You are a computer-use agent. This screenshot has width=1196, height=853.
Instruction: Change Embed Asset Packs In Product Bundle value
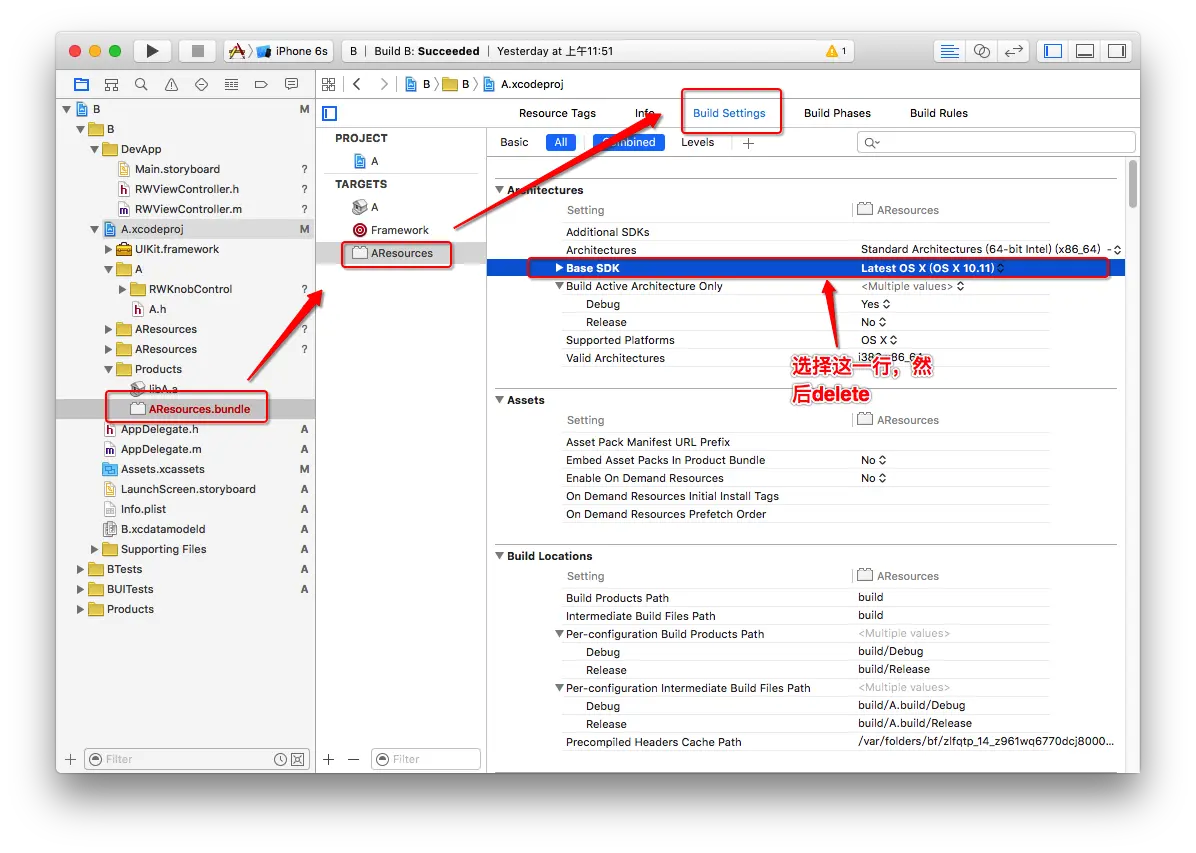[873, 460]
